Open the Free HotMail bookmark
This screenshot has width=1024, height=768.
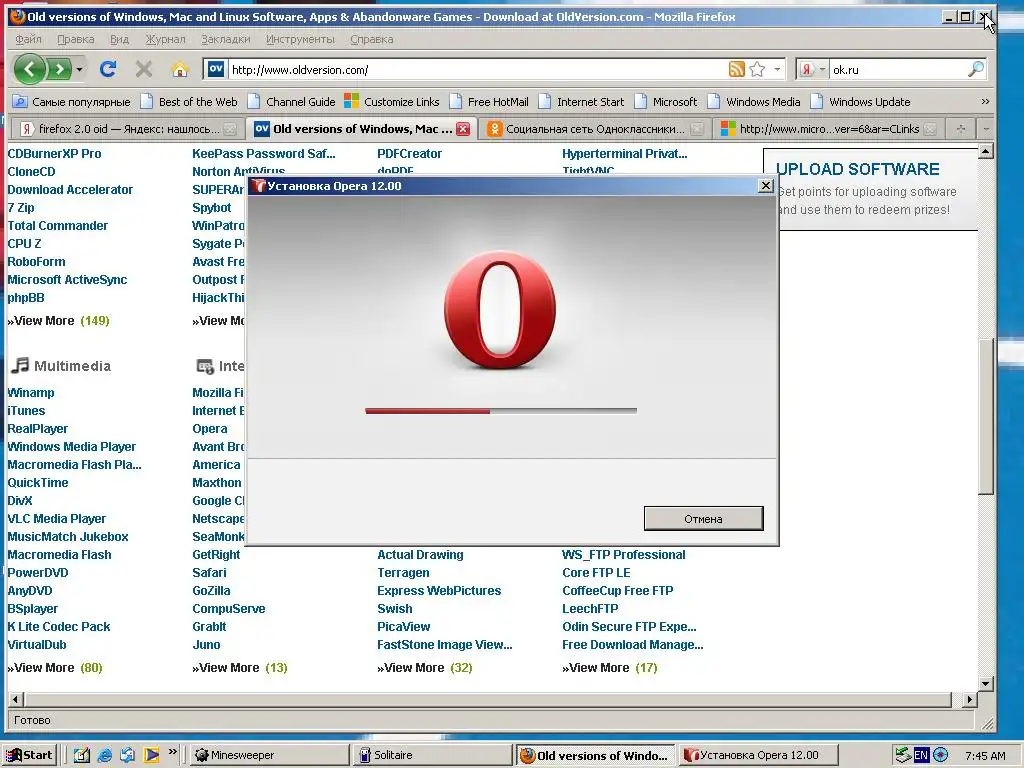pyautogui.click(x=489, y=102)
